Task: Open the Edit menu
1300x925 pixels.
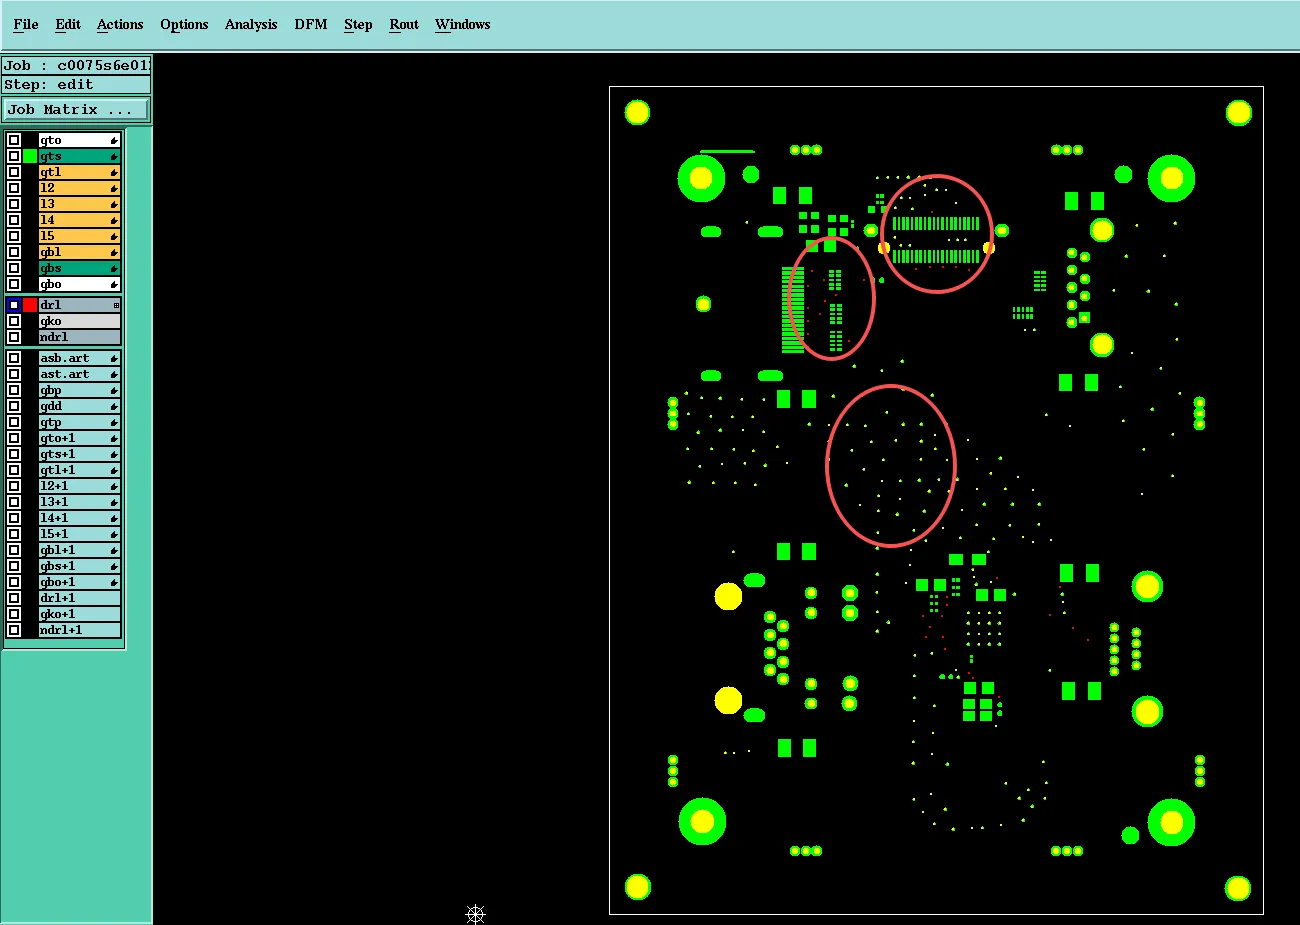Action: click(68, 24)
